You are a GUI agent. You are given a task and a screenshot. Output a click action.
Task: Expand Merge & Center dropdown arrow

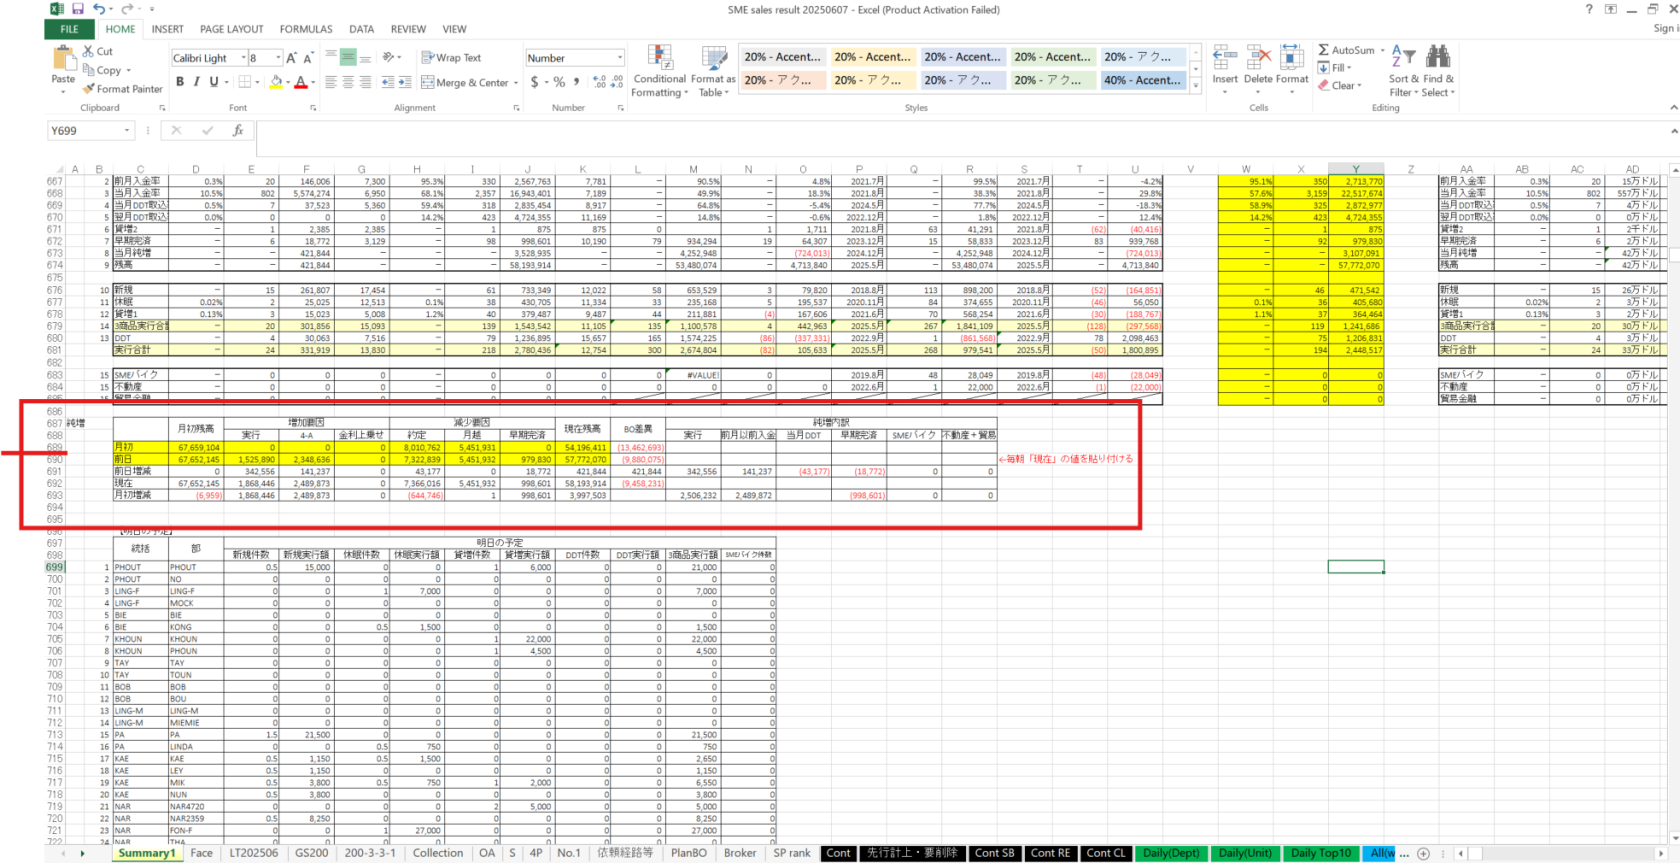click(516, 83)
